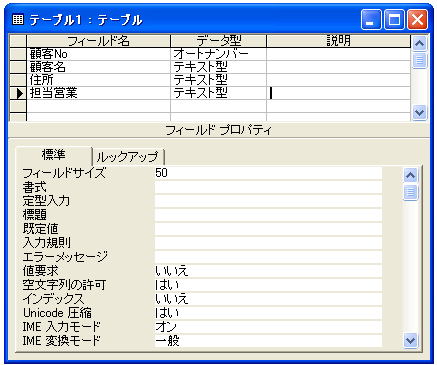
Task: Click the 標題 property label
Action: pos(35,215)
